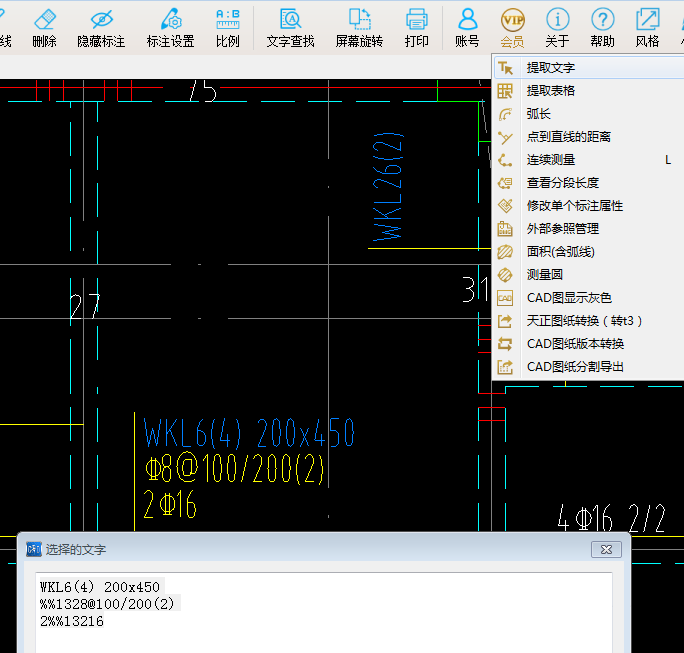Click 屏幕旋转 screen rotate icon
This screenshot has height=653, width=684.
coord(359,20)
